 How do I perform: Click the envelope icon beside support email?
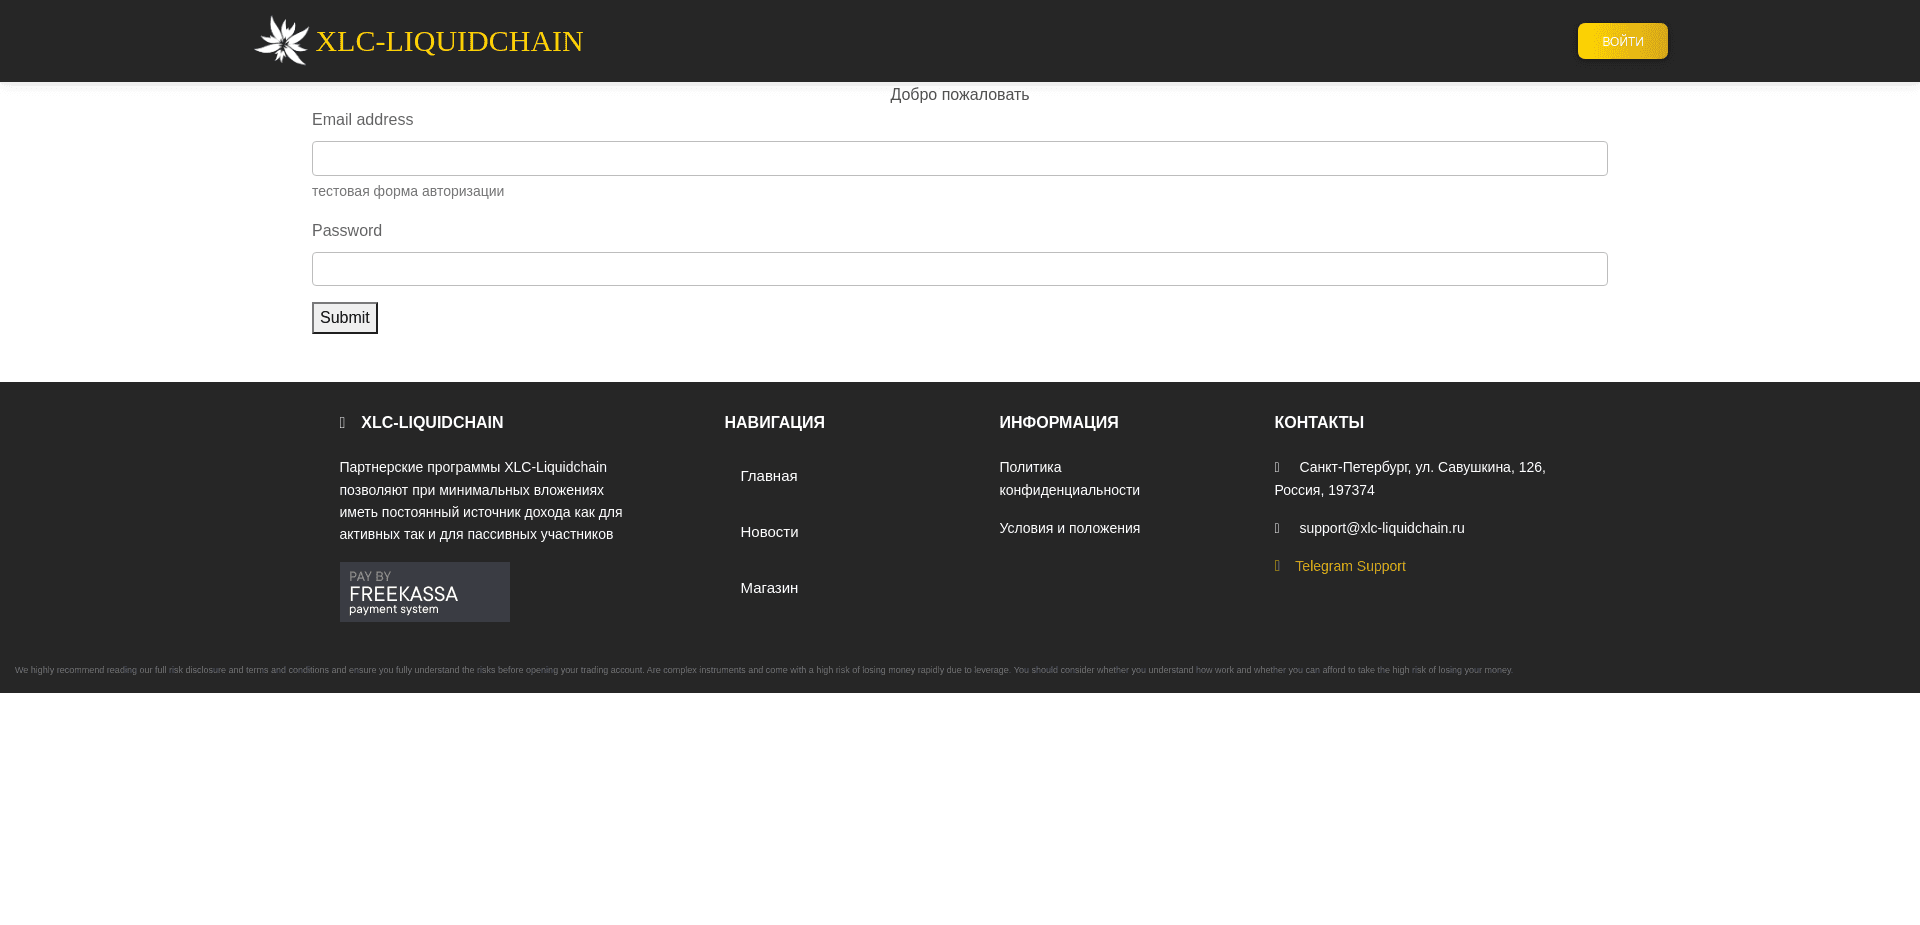point(1279,528)
